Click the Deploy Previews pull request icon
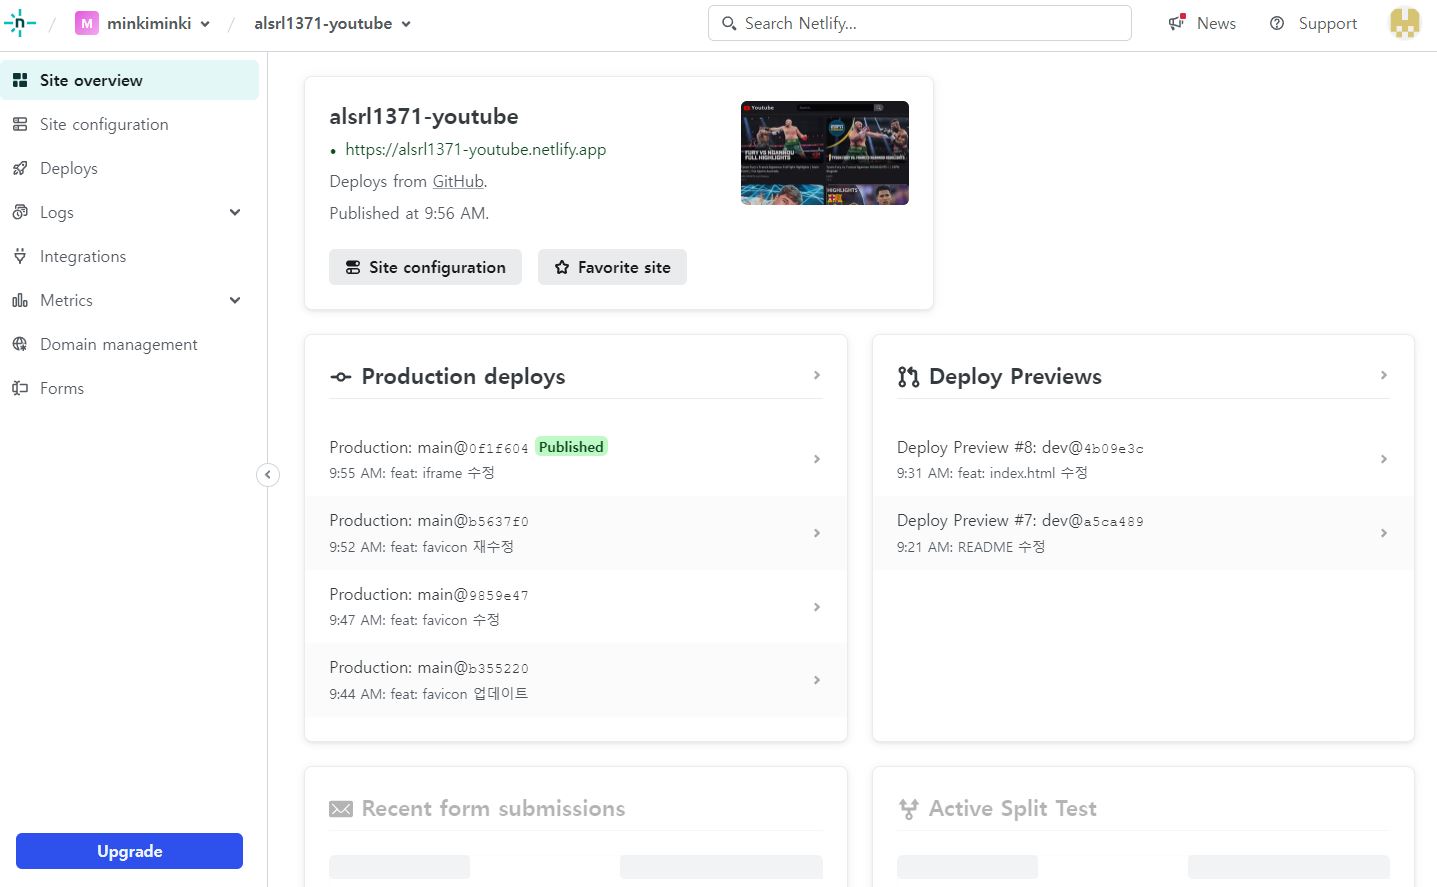1437x887 pixels. (908, 377)
